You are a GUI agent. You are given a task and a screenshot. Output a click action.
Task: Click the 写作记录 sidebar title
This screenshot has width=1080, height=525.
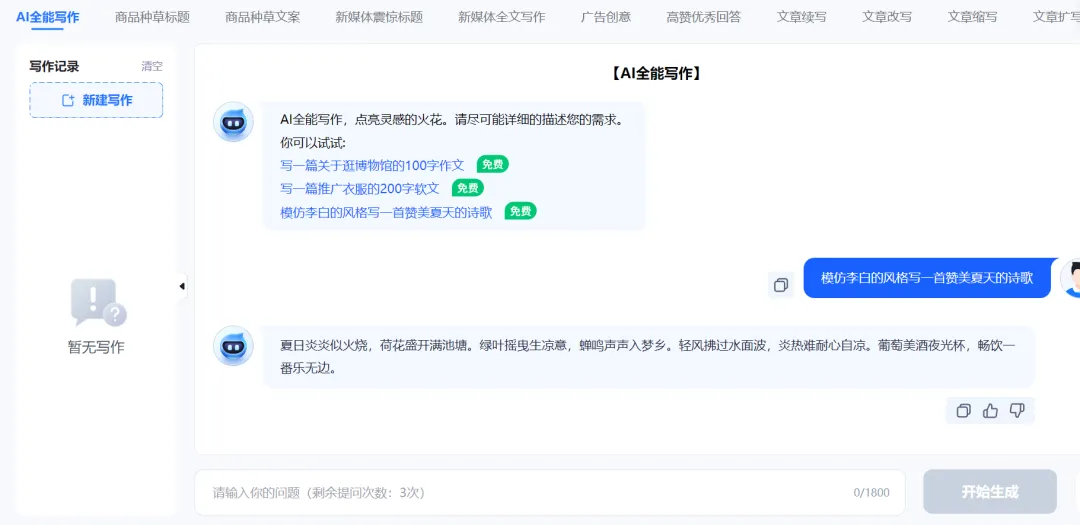click(x=54, y=67)
